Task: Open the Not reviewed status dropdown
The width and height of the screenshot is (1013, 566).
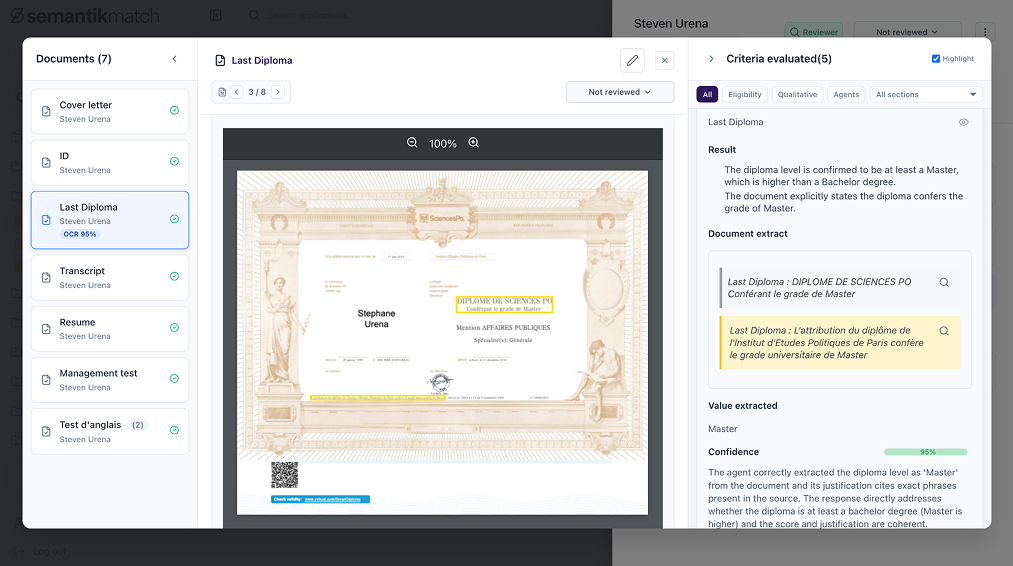Action: [620, 92]
